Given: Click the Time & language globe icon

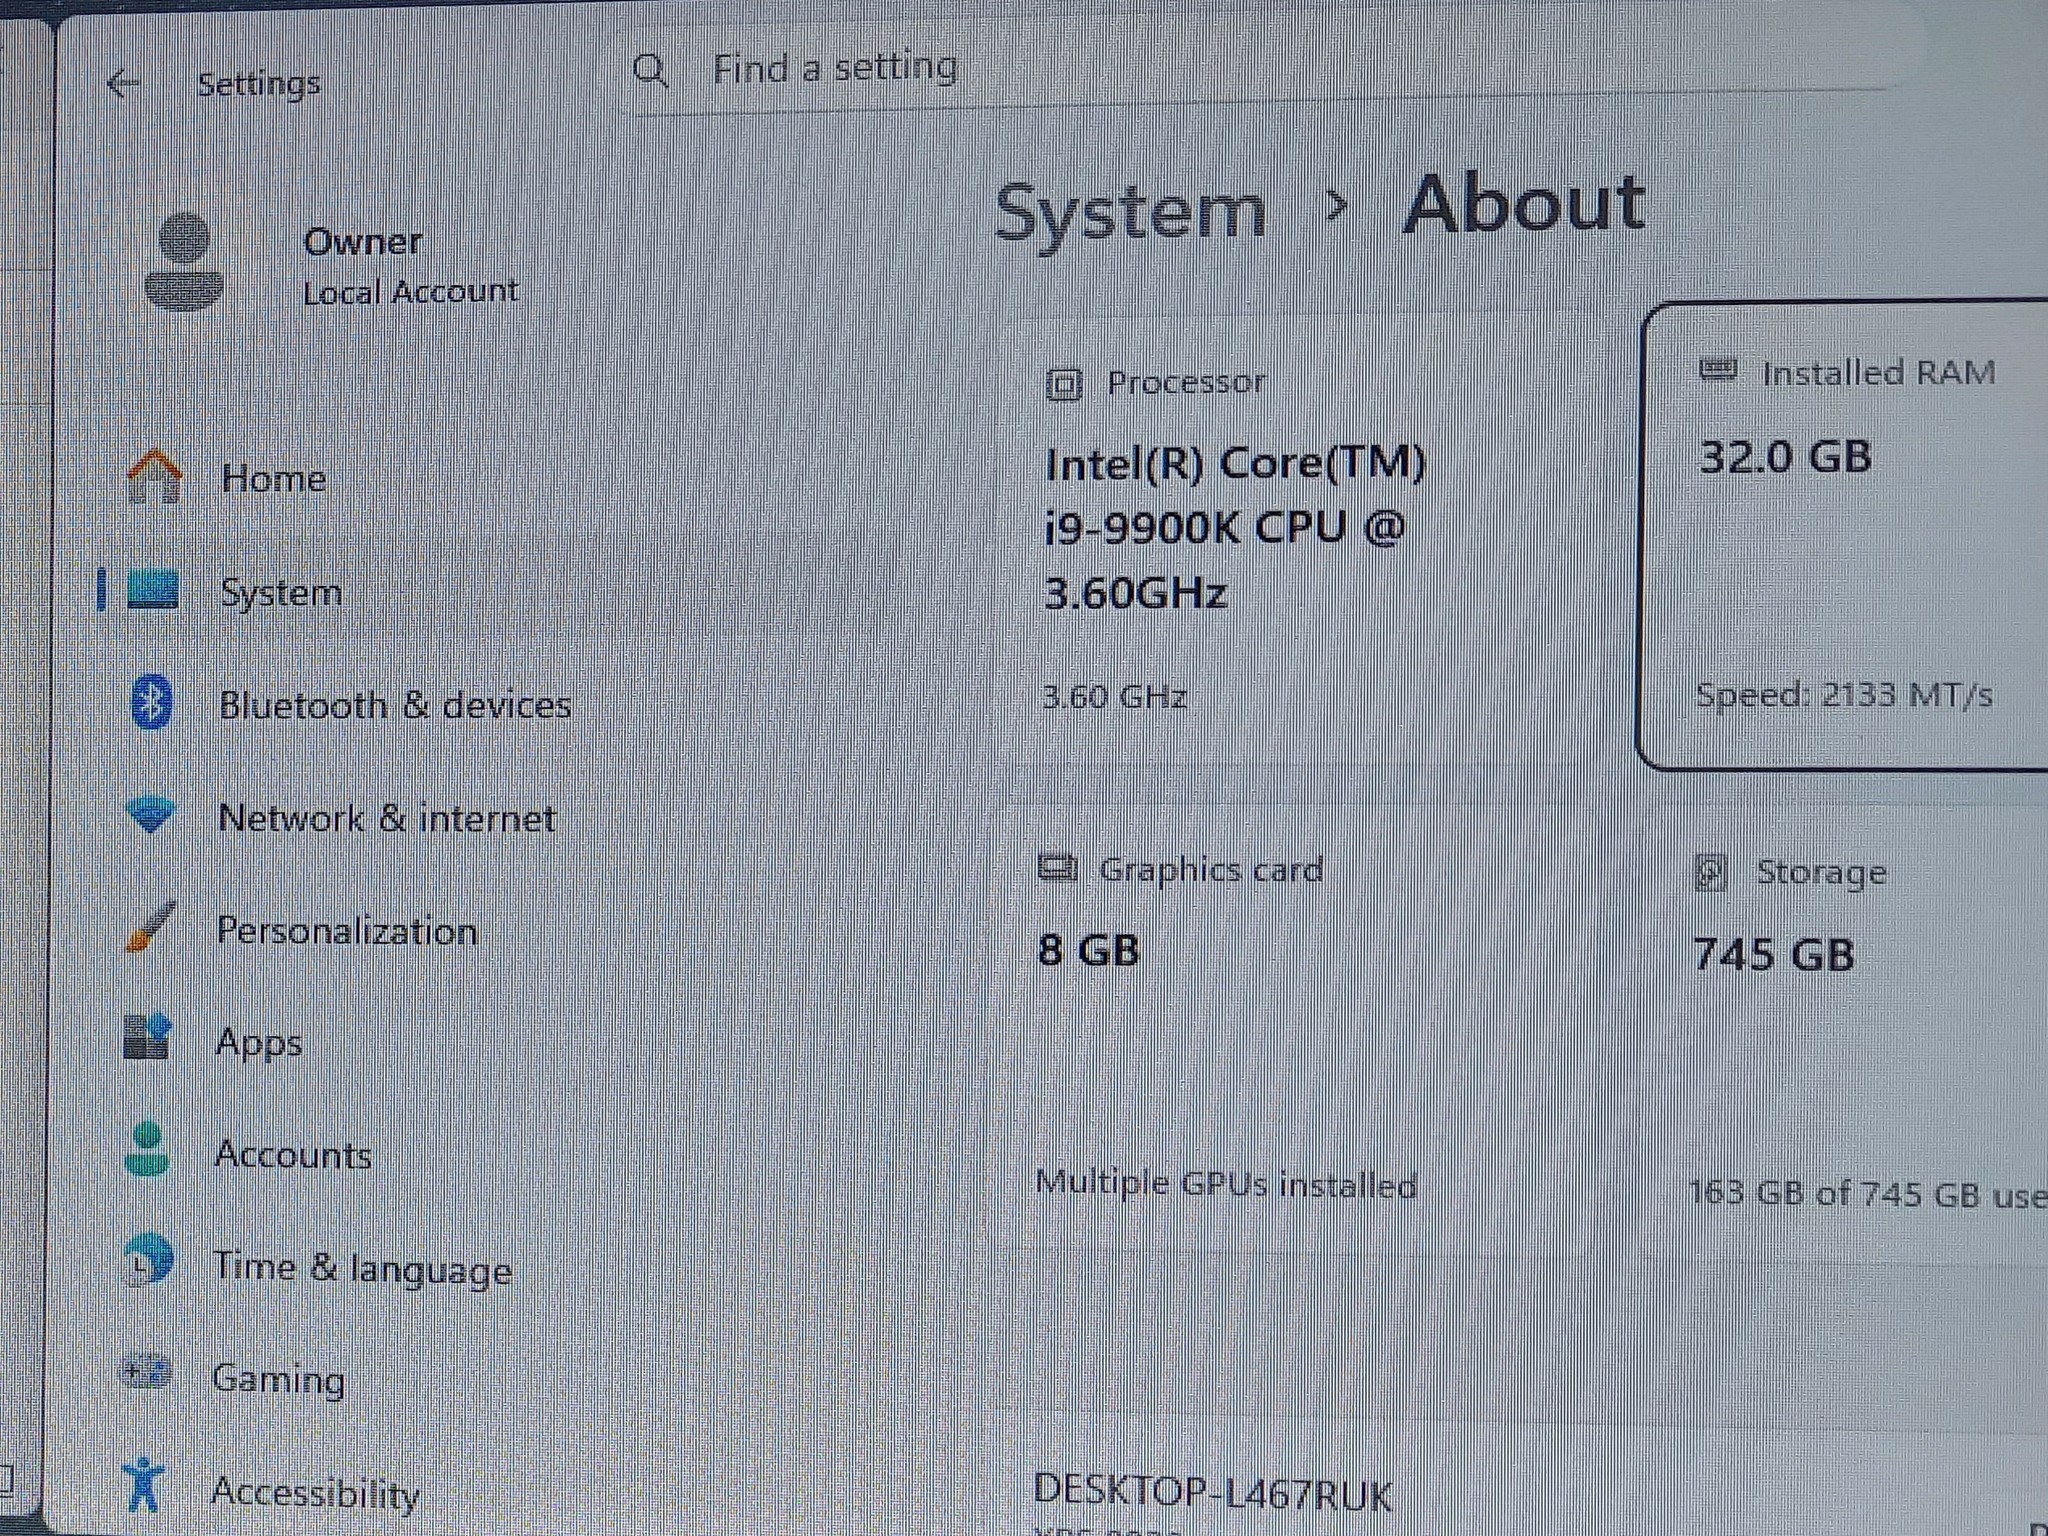Looking at the screenshot, I should pos(148,1261).
